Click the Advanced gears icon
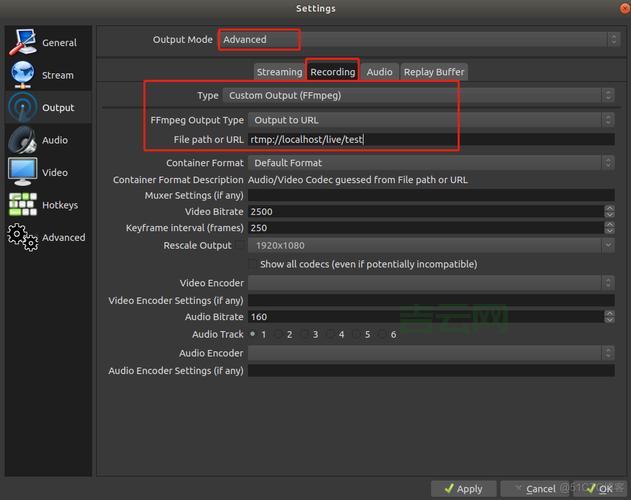This screenshot has height=500, width=631. tap(23, 237)
